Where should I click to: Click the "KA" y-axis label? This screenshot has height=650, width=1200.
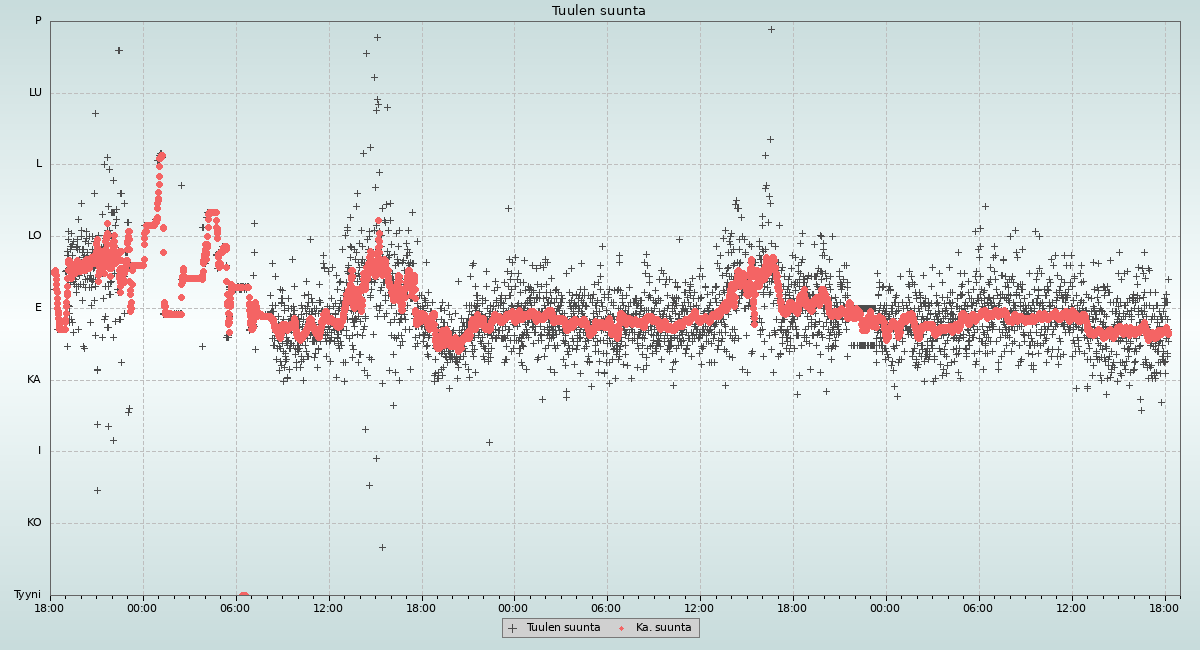pos(34,380)
